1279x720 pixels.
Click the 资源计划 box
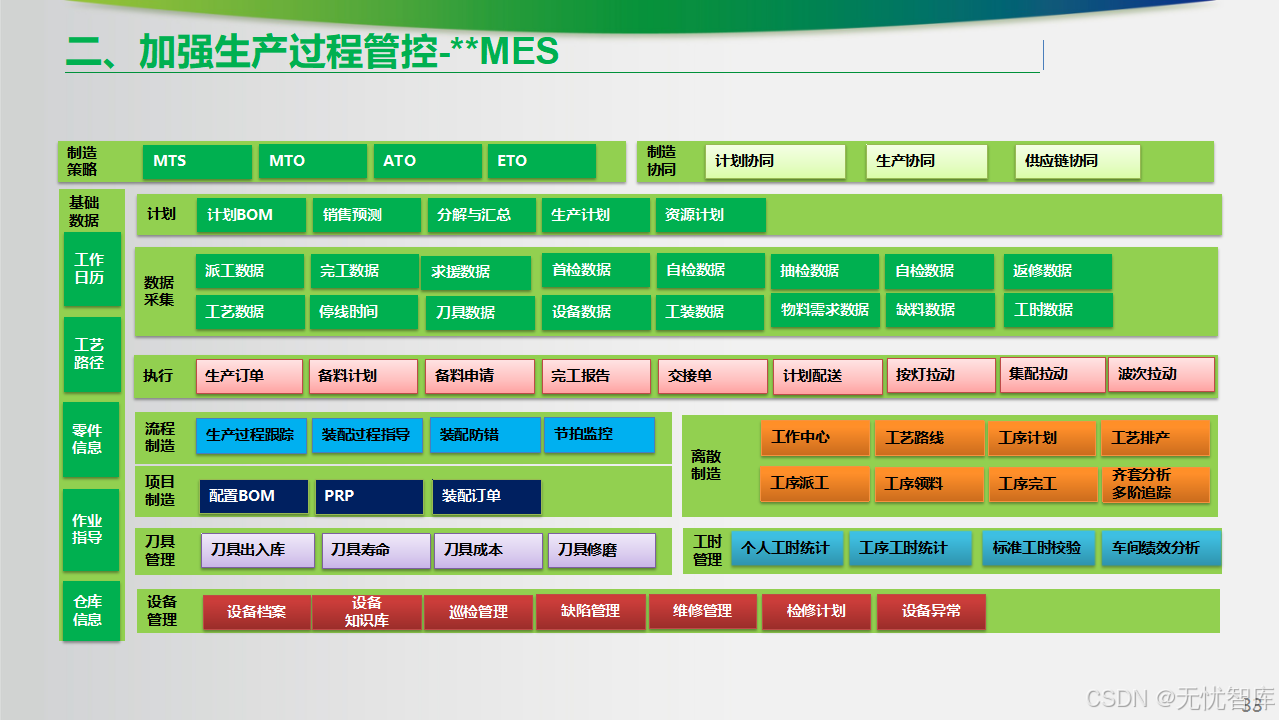[x=710, y=215]
